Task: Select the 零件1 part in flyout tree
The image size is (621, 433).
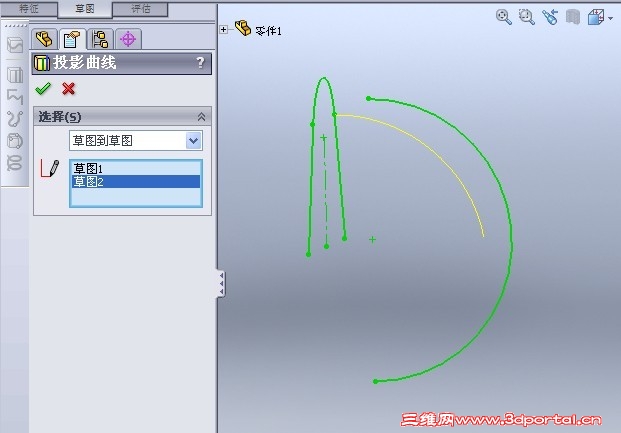Action: pyautogui.click(x=258, y=30)
